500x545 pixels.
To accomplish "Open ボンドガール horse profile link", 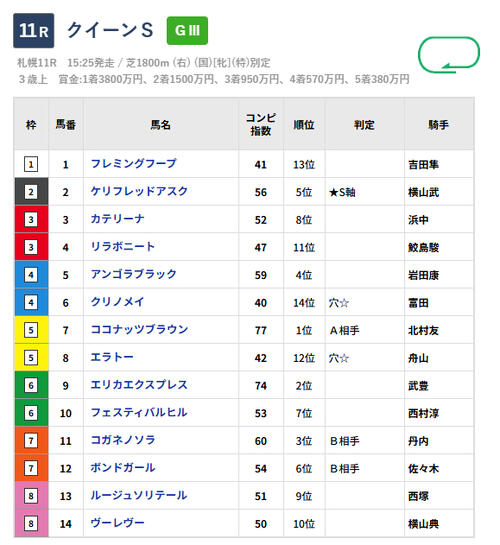I will [x=123, y=467].
